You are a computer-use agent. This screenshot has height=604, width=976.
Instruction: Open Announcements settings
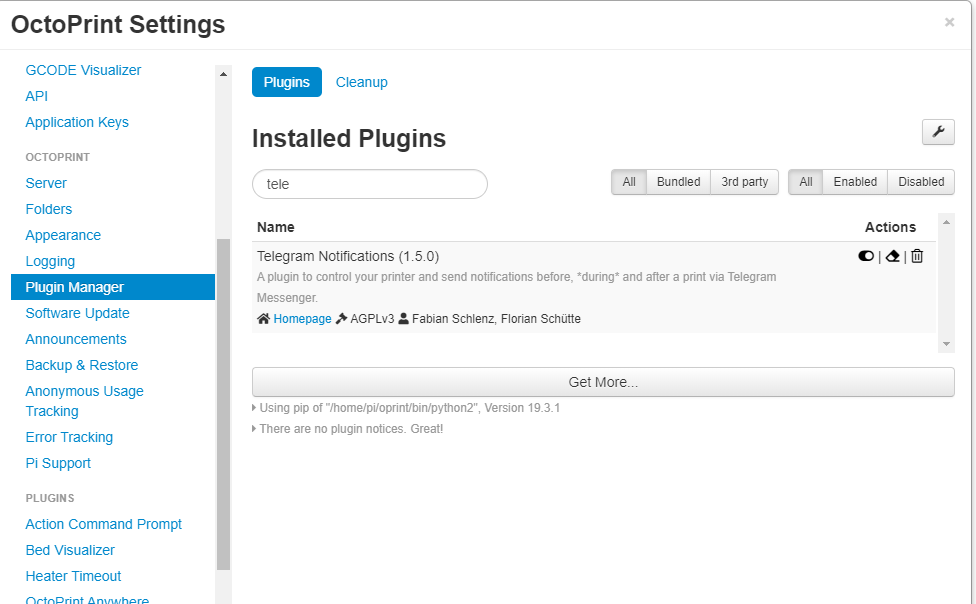[76, 339]
